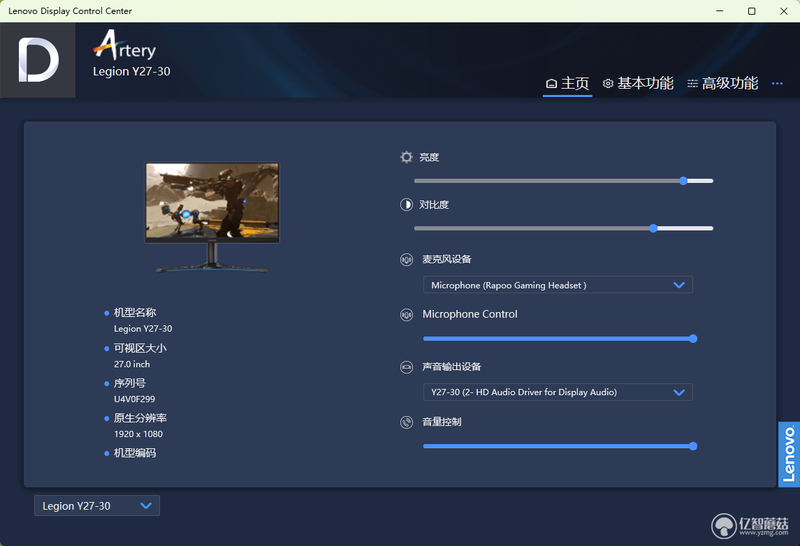Adjust the 对比度 contrast slider

click(x=564, y=228)
